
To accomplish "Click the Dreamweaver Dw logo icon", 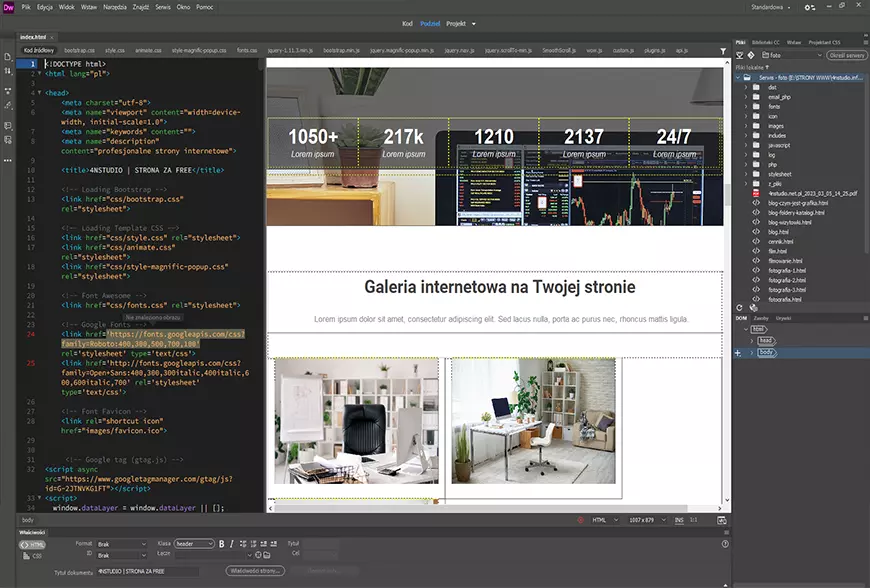I will pos(8,8).
